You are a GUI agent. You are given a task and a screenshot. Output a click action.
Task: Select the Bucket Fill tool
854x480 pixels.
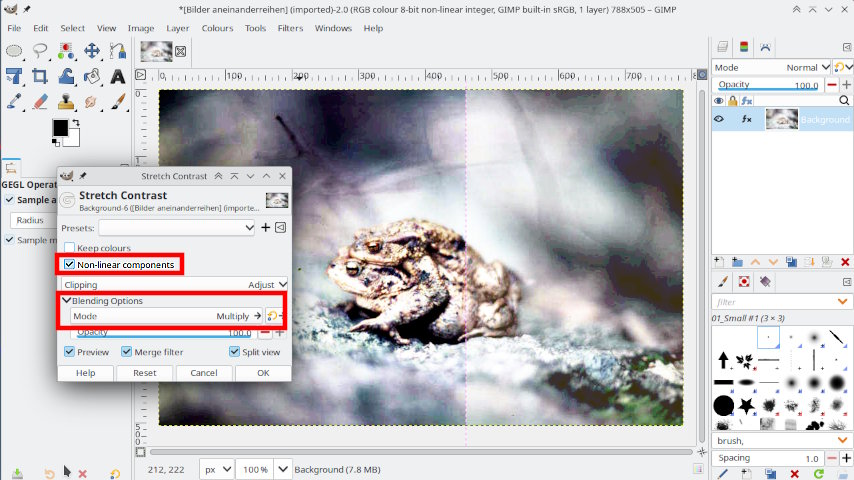pyautogui.click(x=92, y=76)
